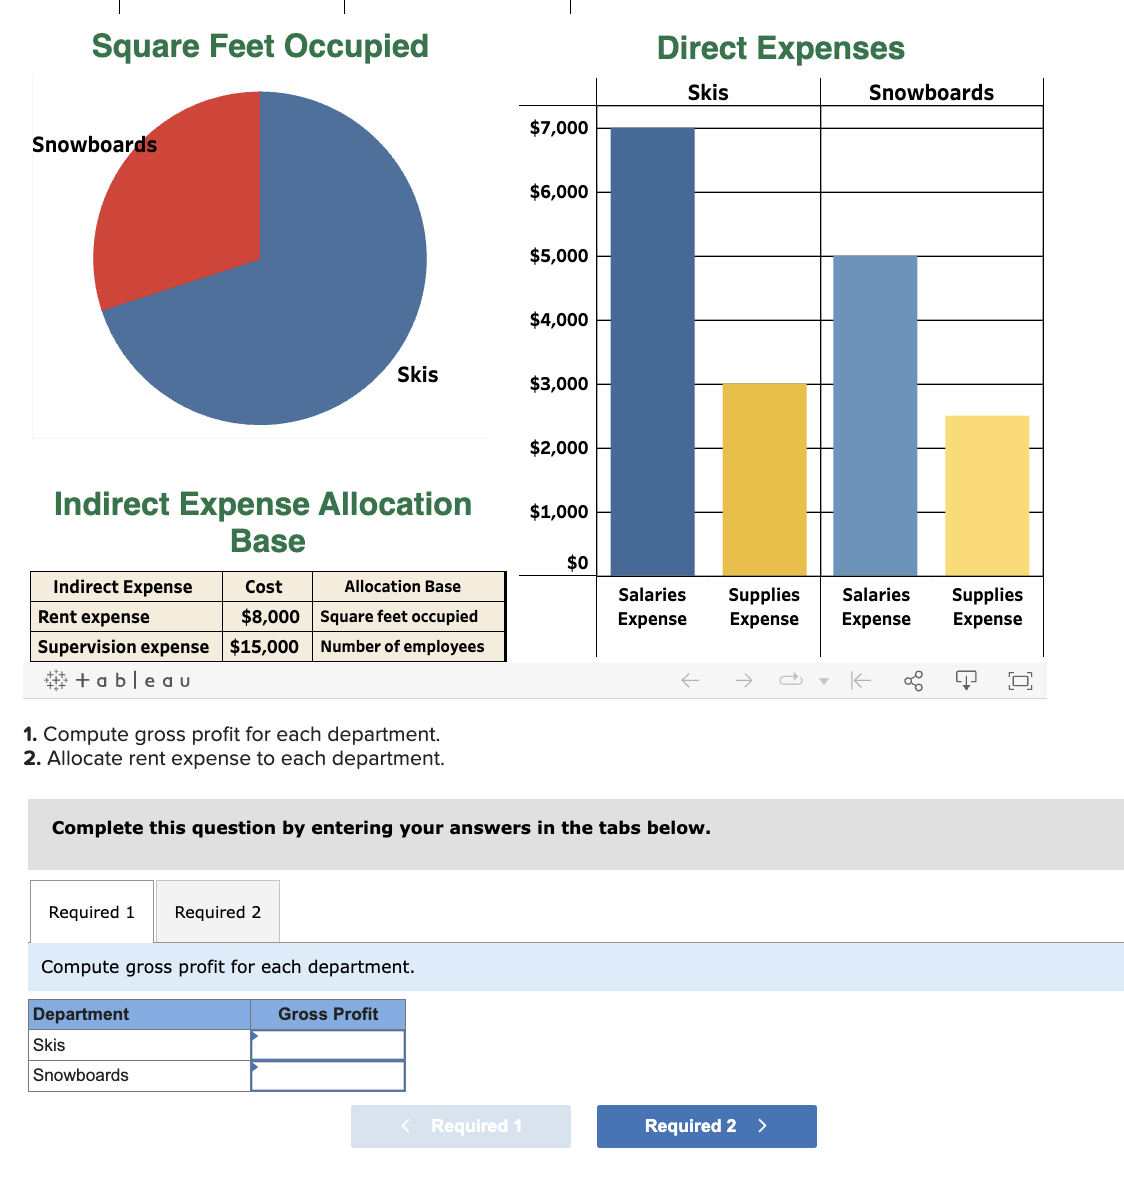
Task: Open the replay dropdown caret
Action: [x=824, y=681]
